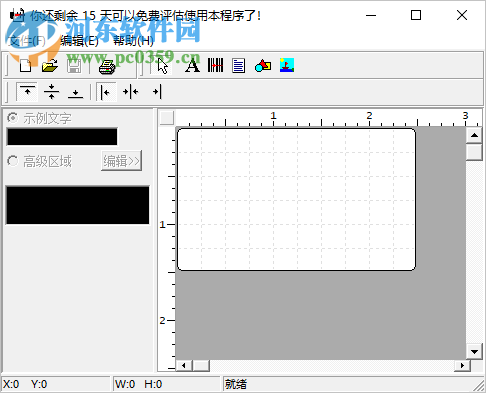Open the 帮助(H) menu
Screen dimensions: 486x393
click(133, 41)
